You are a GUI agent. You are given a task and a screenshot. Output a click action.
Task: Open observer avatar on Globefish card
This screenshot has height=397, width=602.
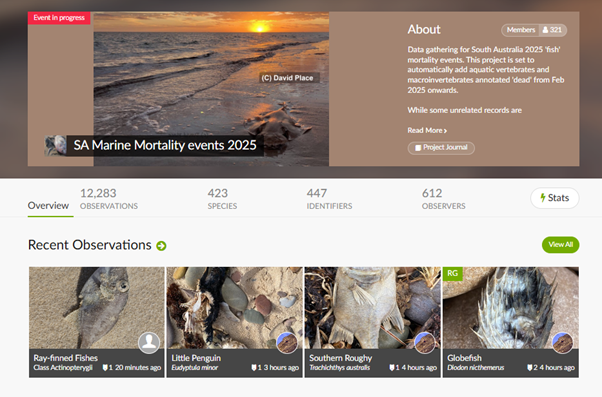tap(562, 342)
